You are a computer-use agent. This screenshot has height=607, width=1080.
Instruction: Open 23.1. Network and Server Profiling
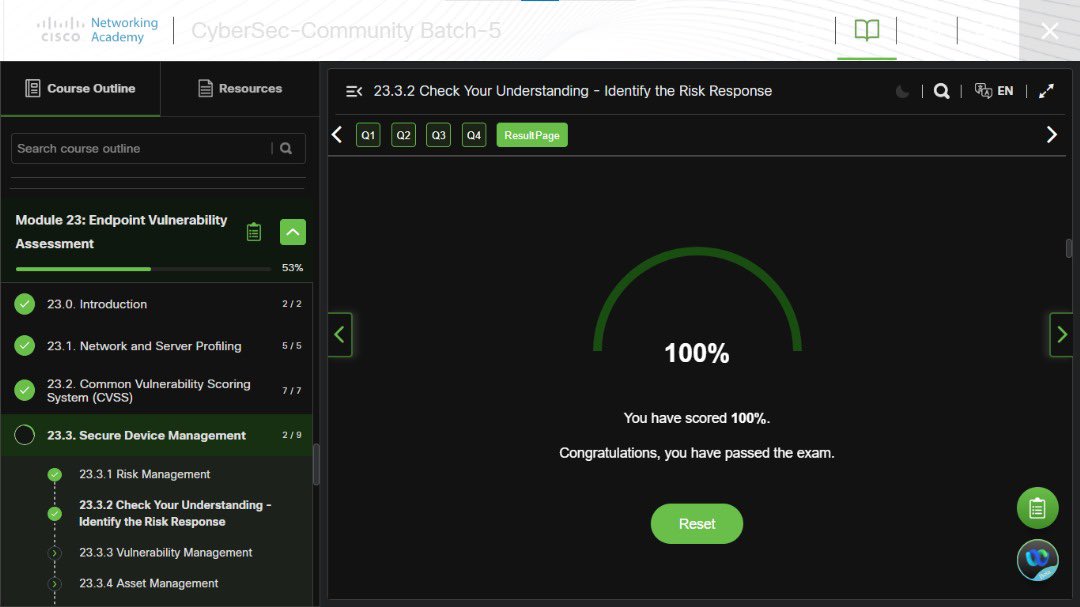pyautogui.click(x=157, y=346)
